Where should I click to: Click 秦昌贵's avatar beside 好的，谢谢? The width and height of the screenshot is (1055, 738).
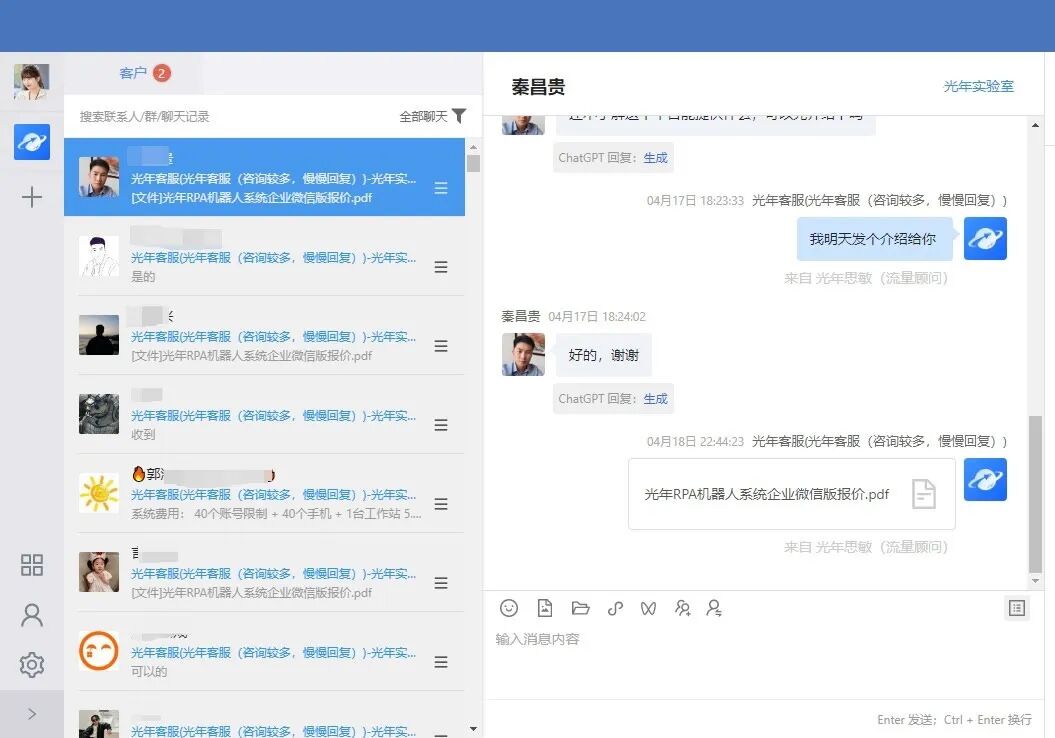coord(523,354)
